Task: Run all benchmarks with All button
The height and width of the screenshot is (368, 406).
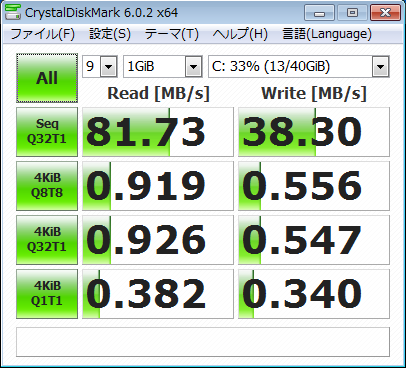Action: [x=47, y=78]
